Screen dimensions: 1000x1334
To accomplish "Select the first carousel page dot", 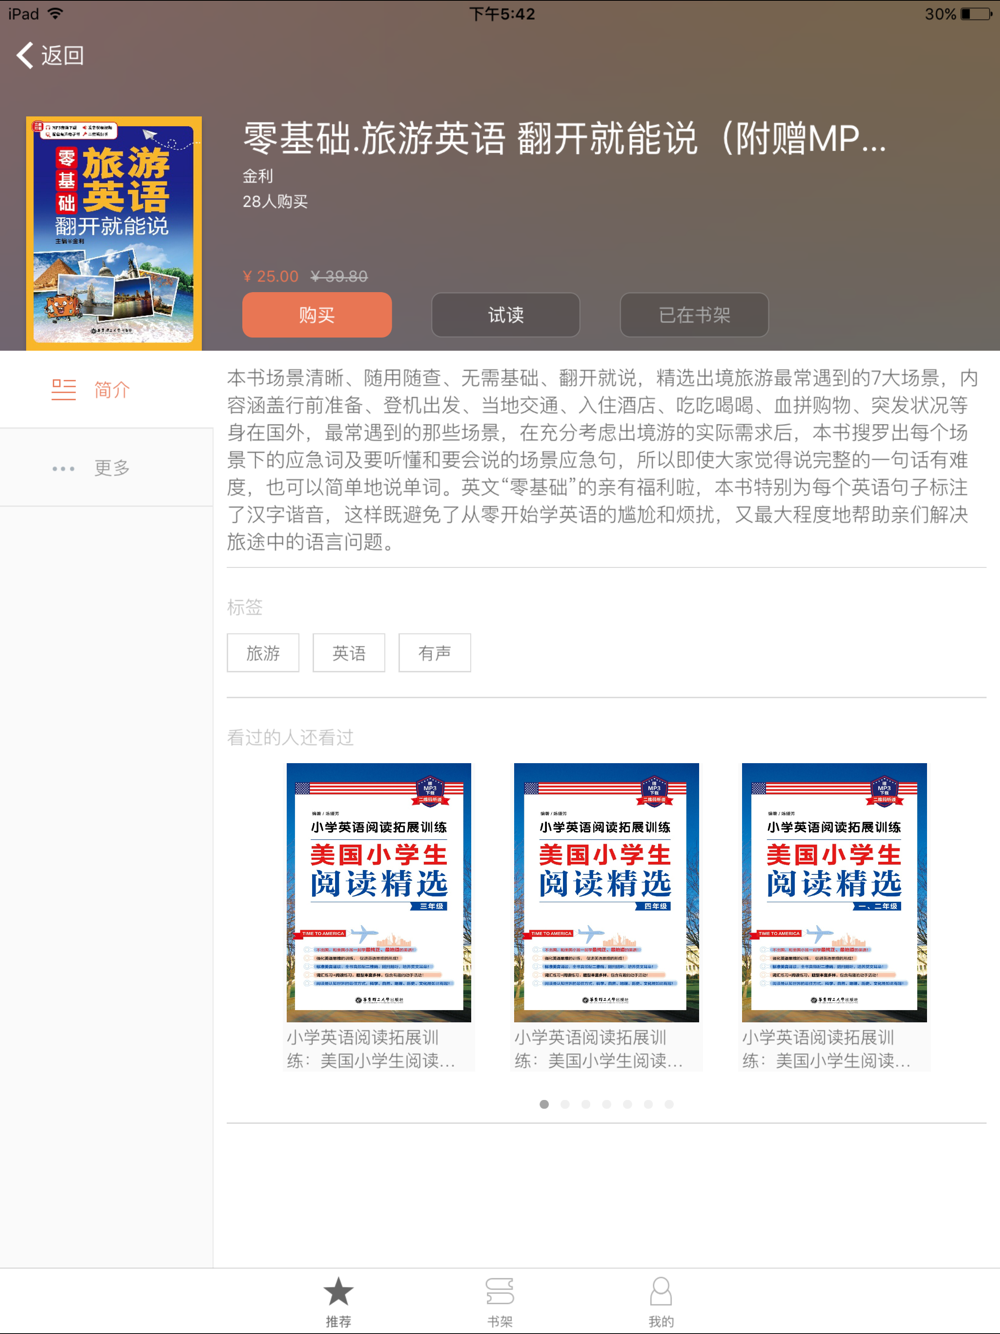I will click(x=544, y=1104).
